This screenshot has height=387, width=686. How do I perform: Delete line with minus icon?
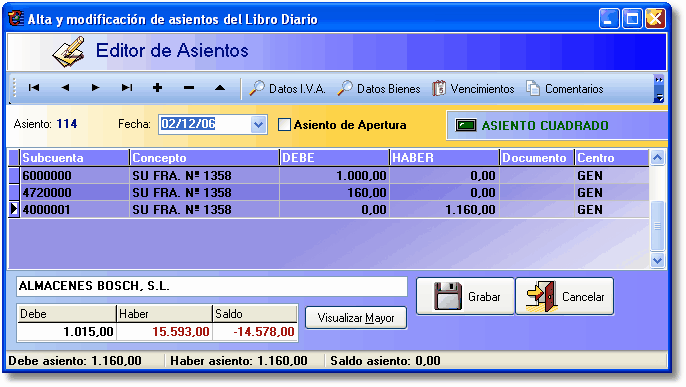(x=189, y=88)
